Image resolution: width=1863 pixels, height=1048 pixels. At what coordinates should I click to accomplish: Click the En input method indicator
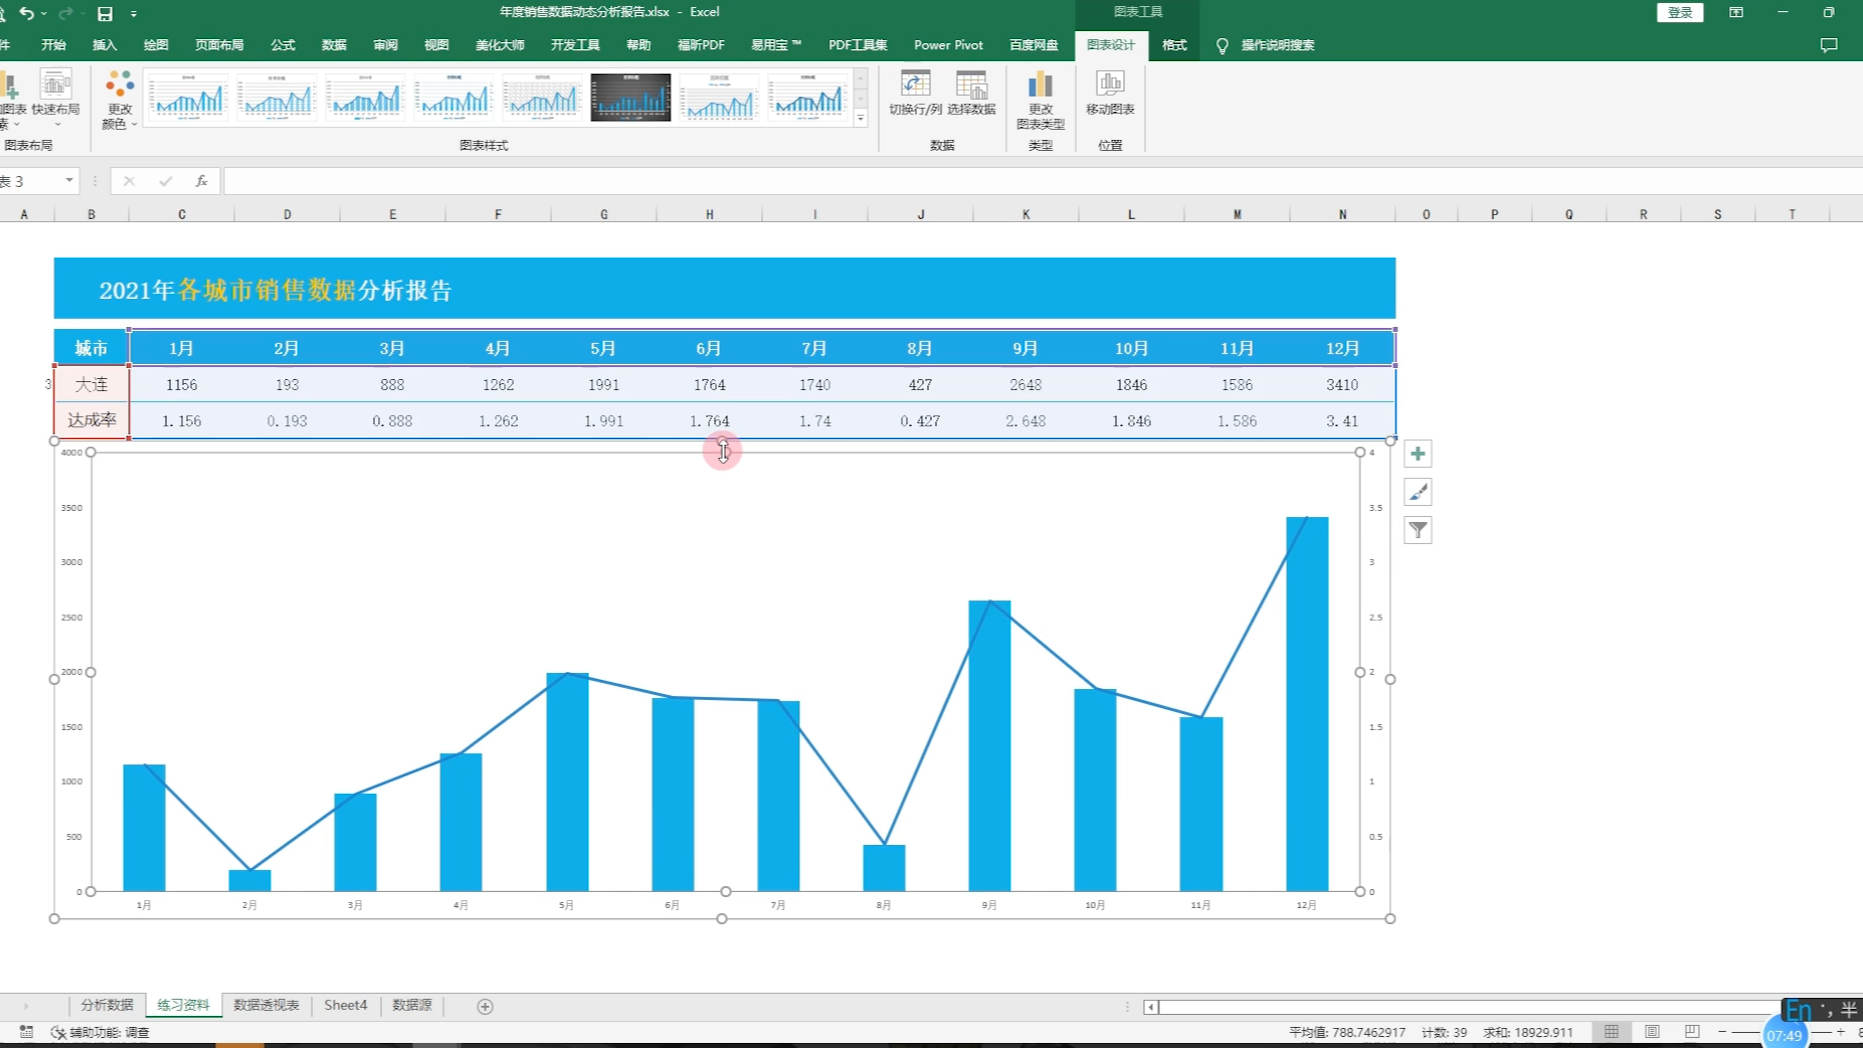(1798, 1009)
